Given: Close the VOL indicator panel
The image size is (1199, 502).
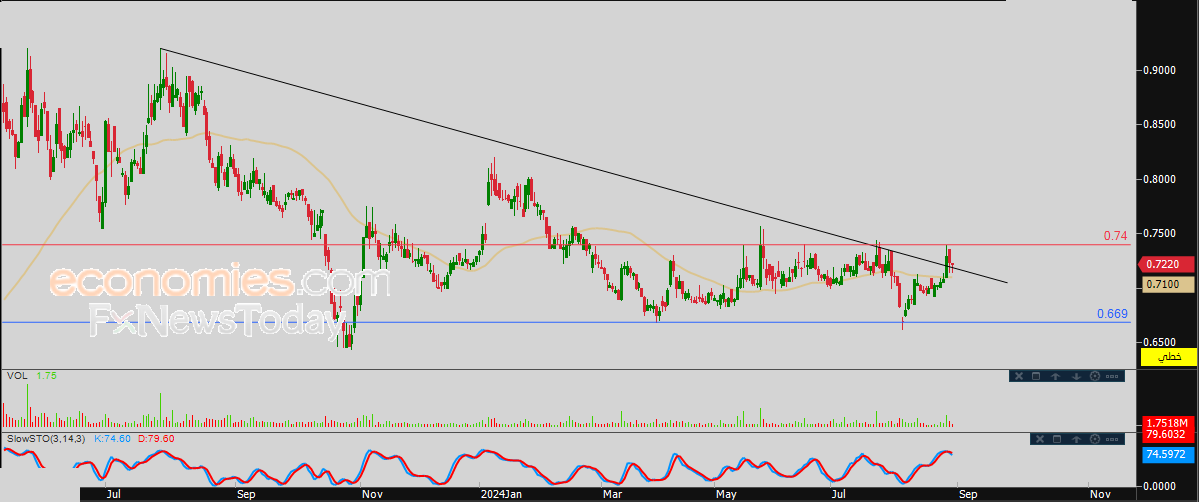Looking at the screenshot, I should [x=1018, y=376].
